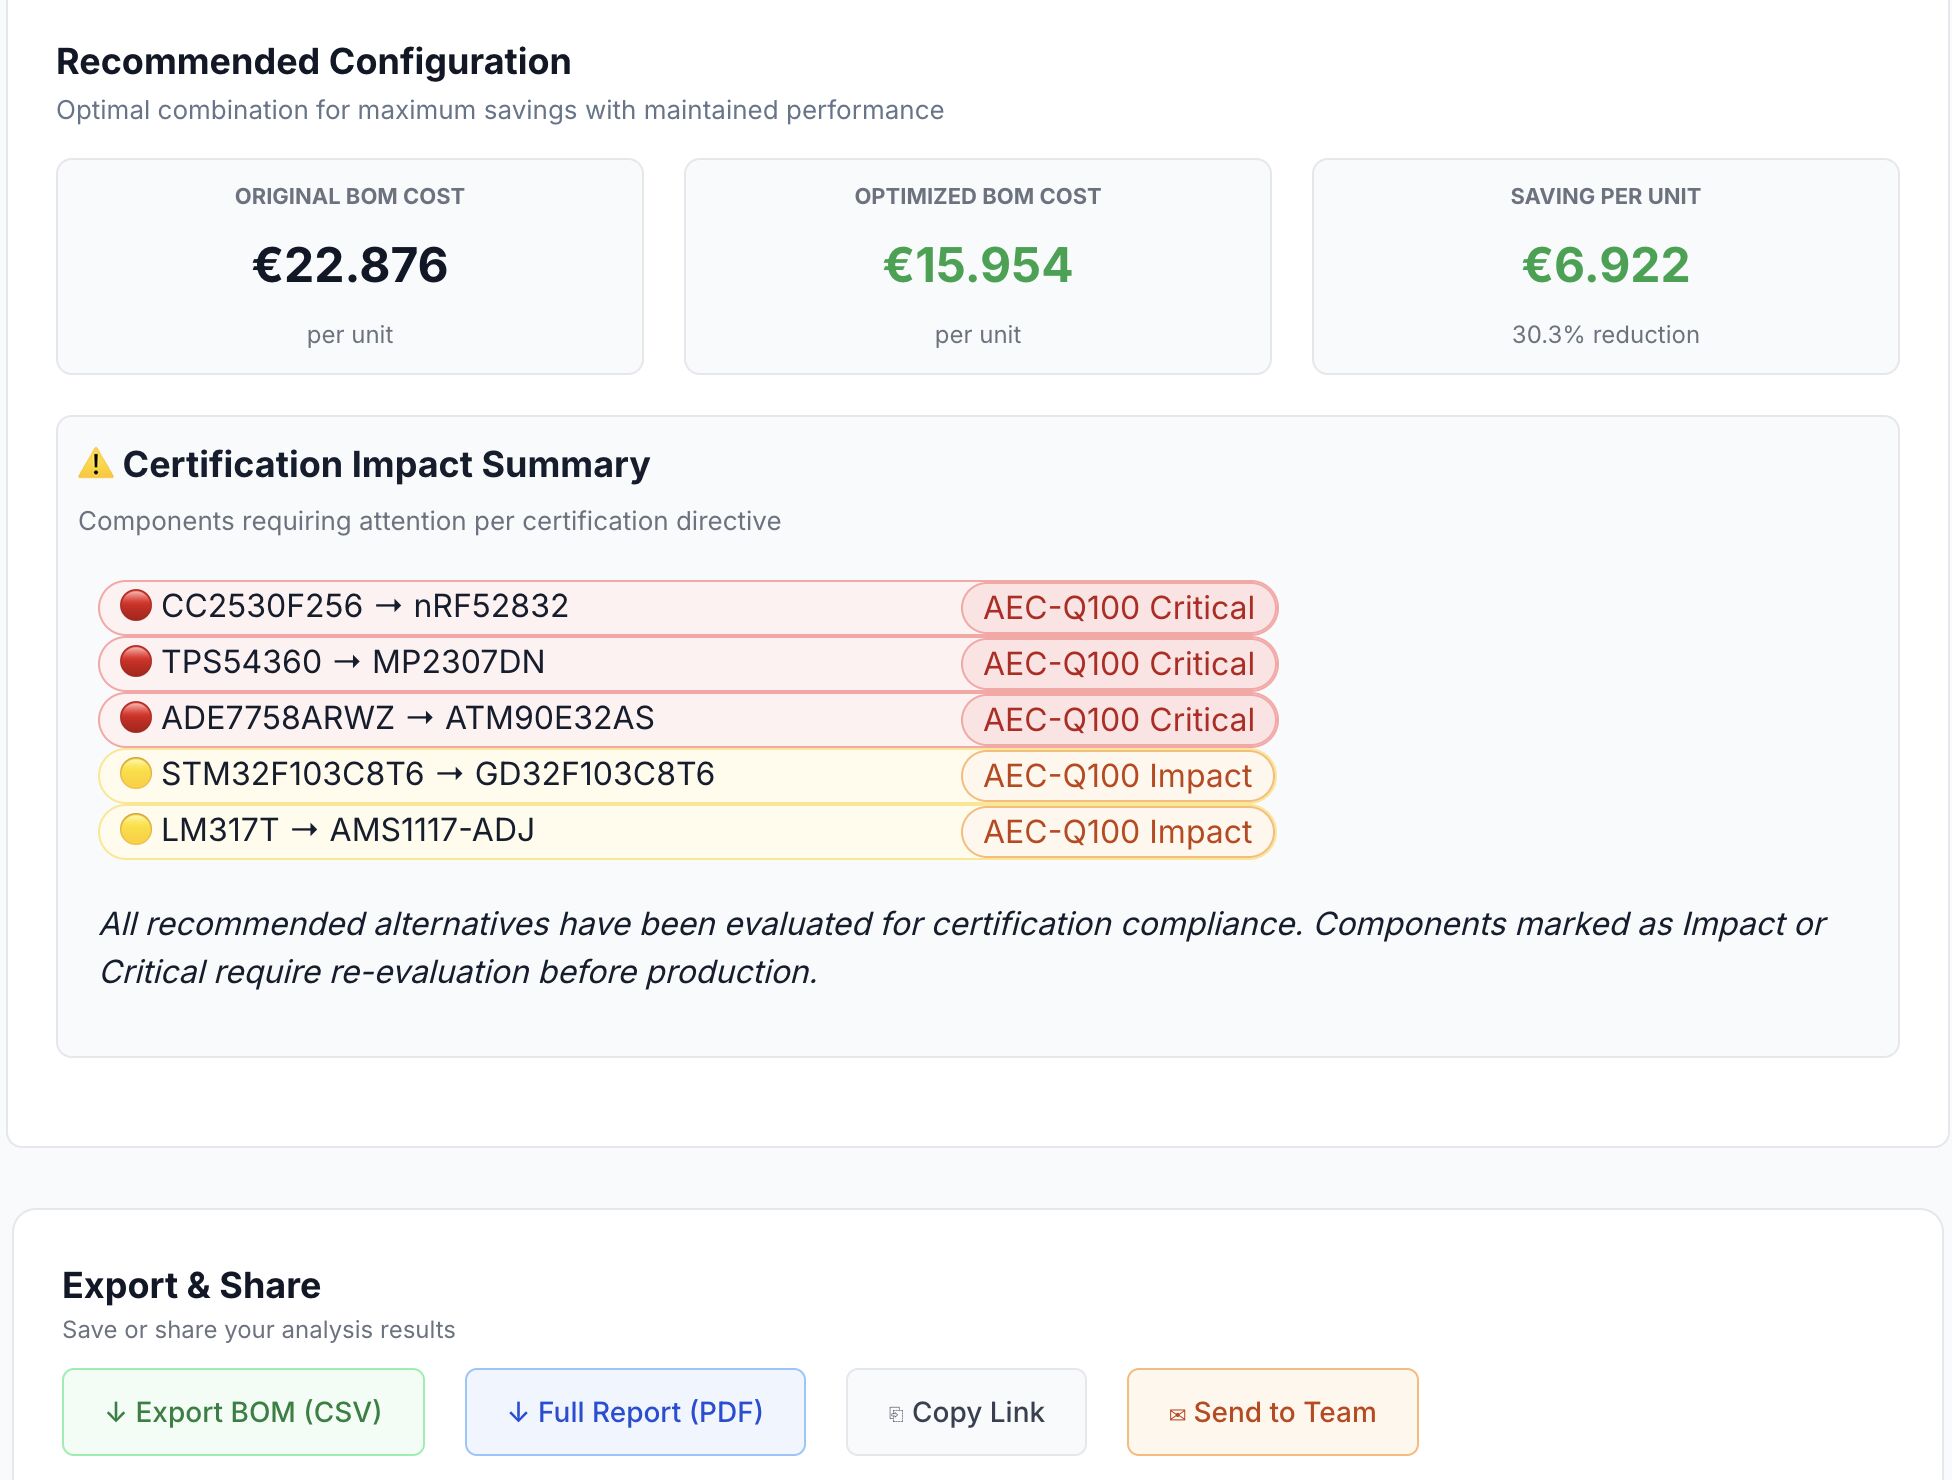Click the Export & Share heading
Screen dimensions: 1952x1480
(191, 1286)
